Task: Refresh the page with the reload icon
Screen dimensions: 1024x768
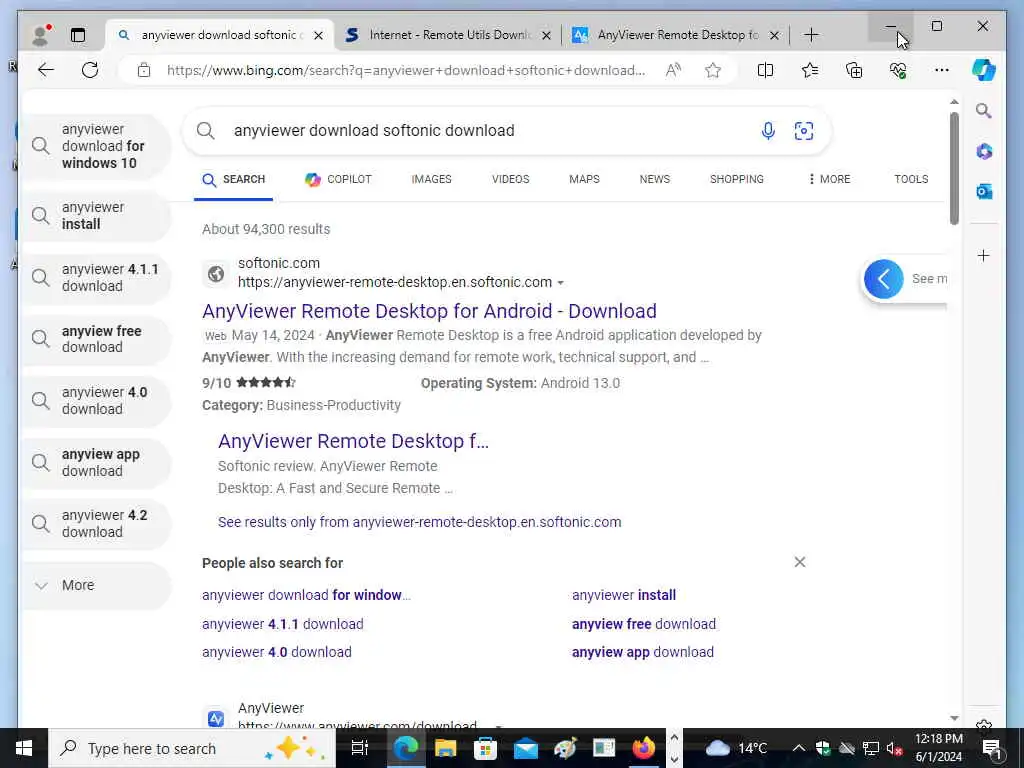Action: point(90,70)
